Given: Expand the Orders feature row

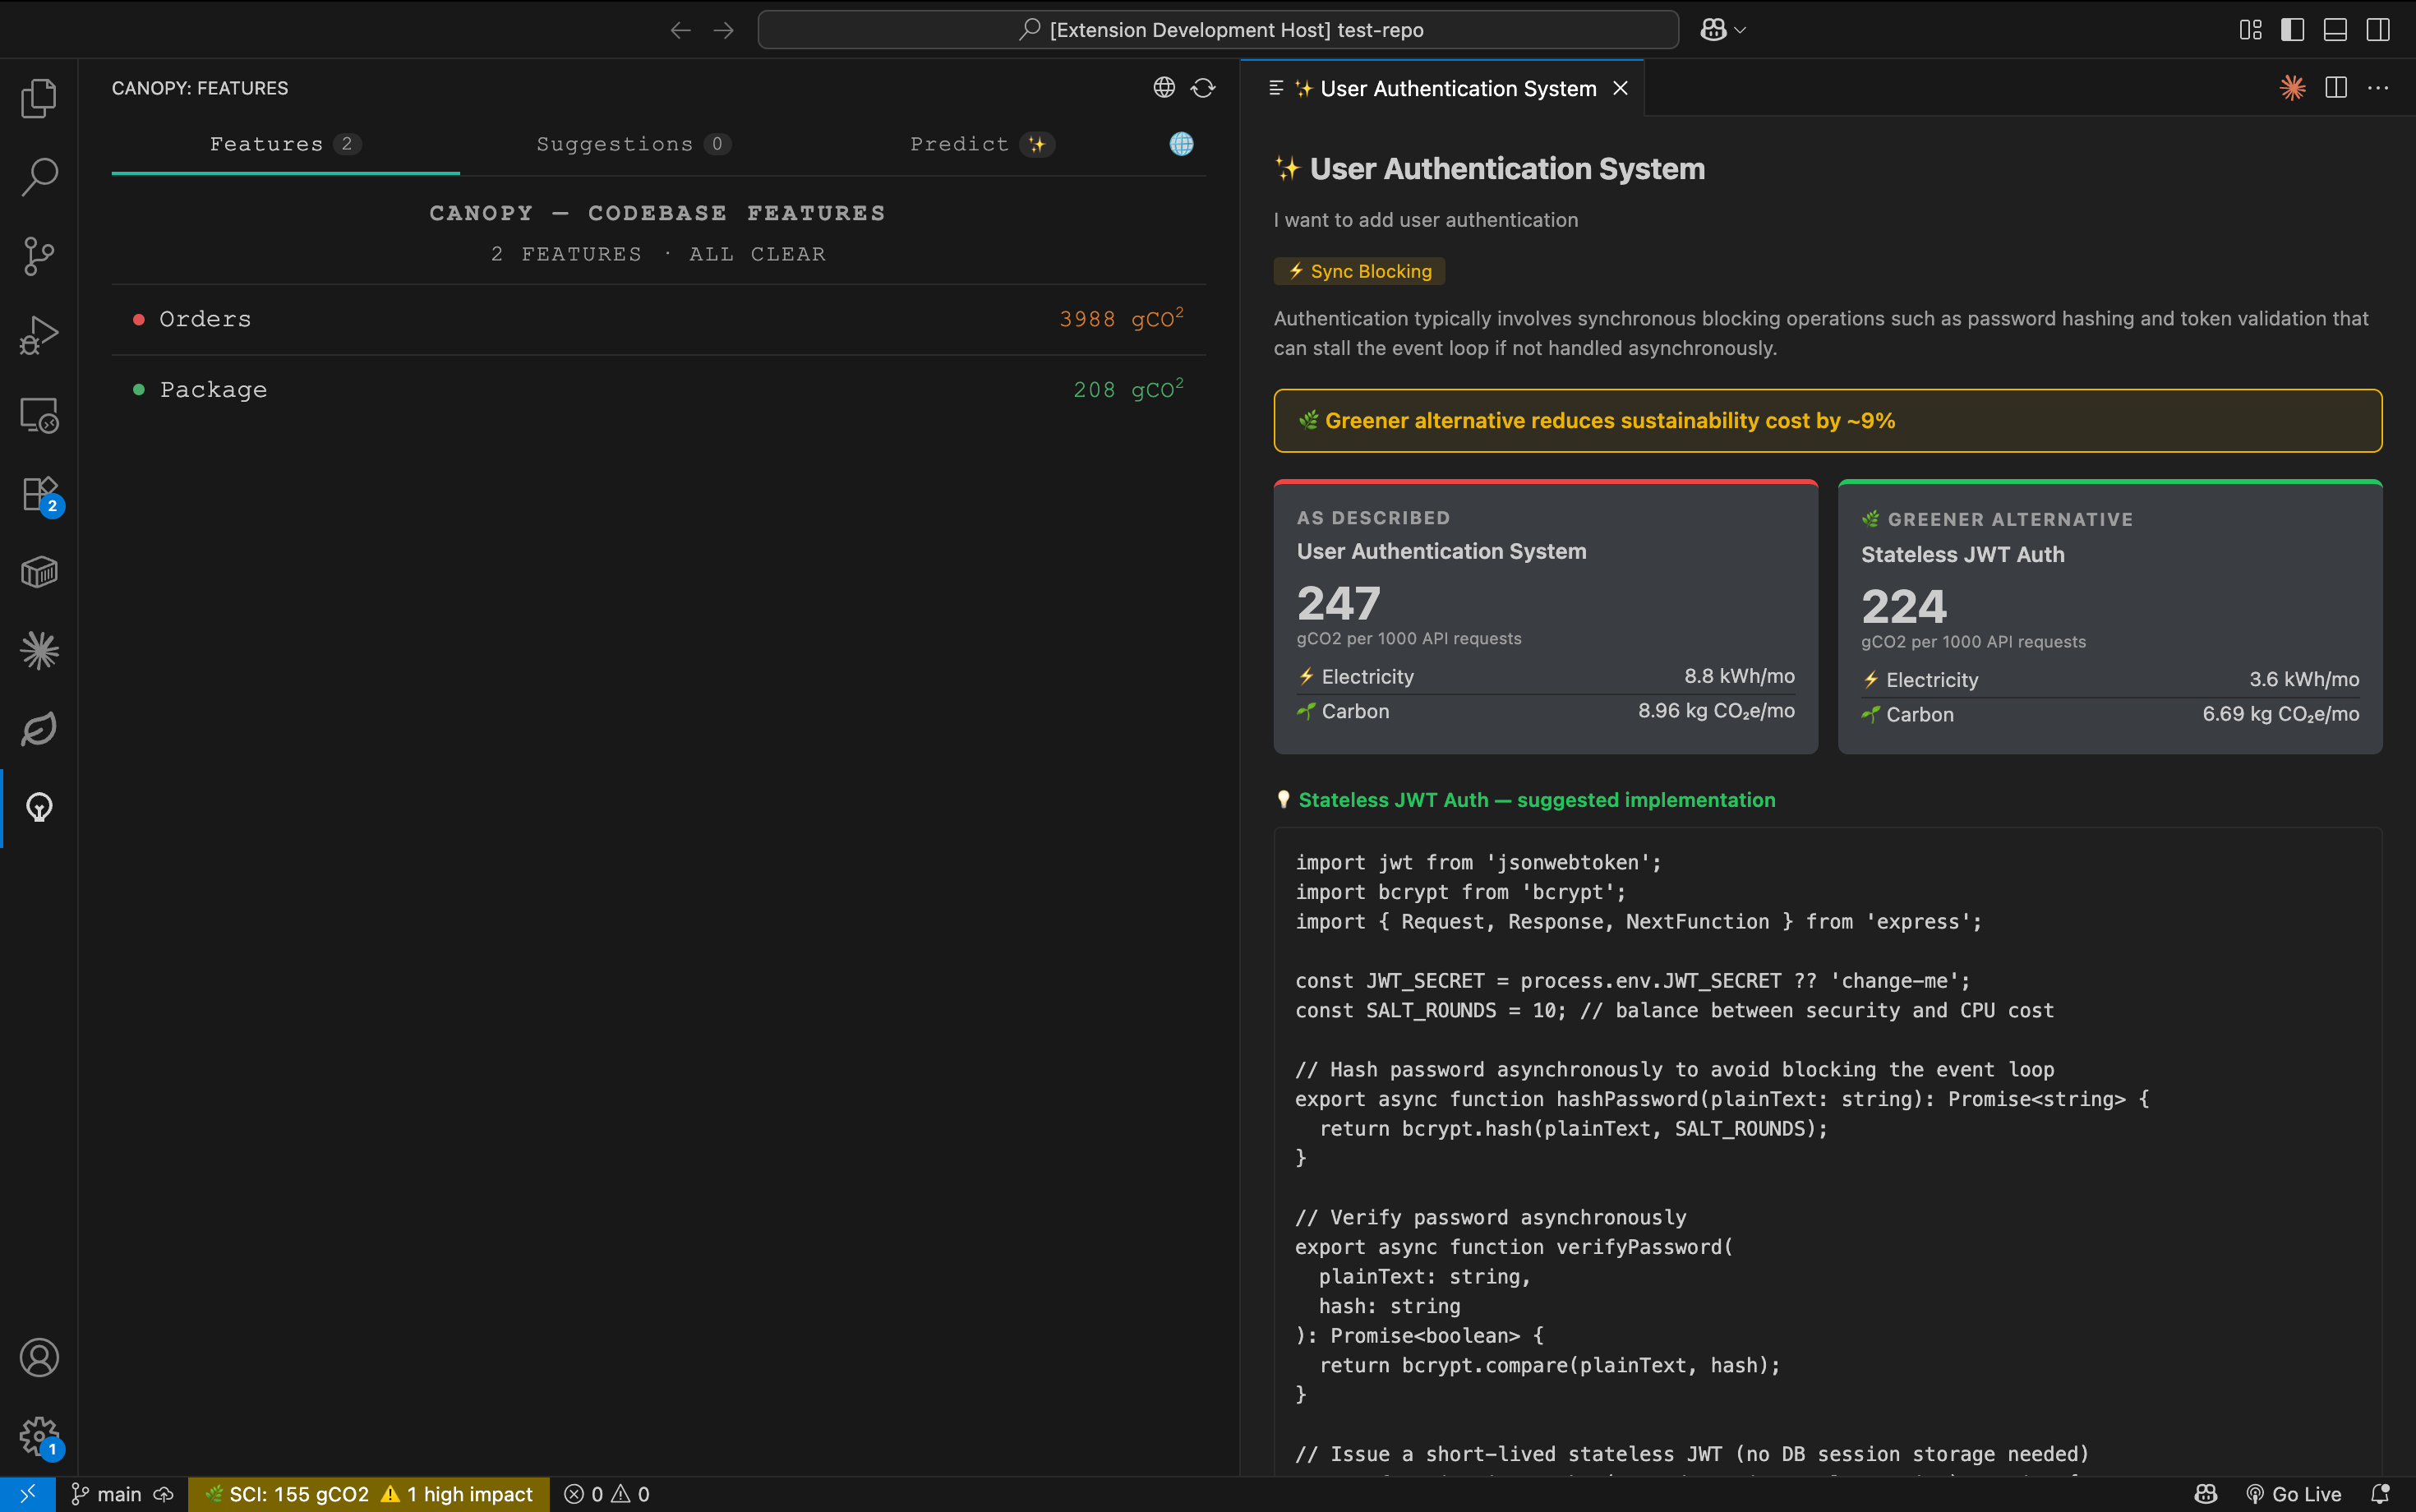Looking at the screenshot, I should [205, 319].
